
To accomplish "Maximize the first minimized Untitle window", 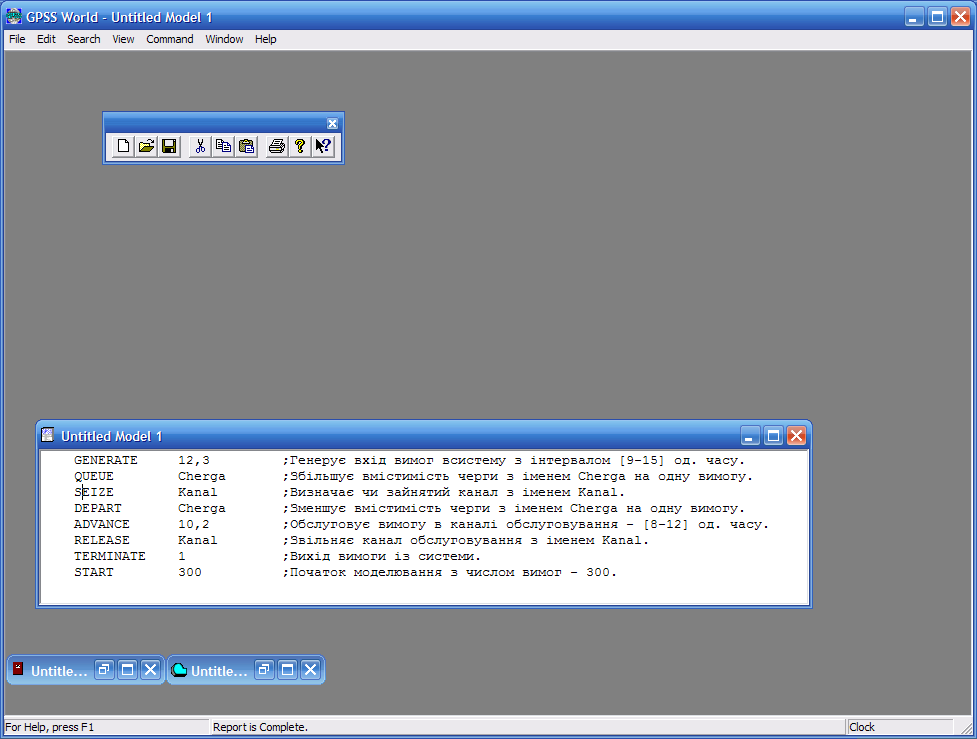I will [x=127, y=670].
